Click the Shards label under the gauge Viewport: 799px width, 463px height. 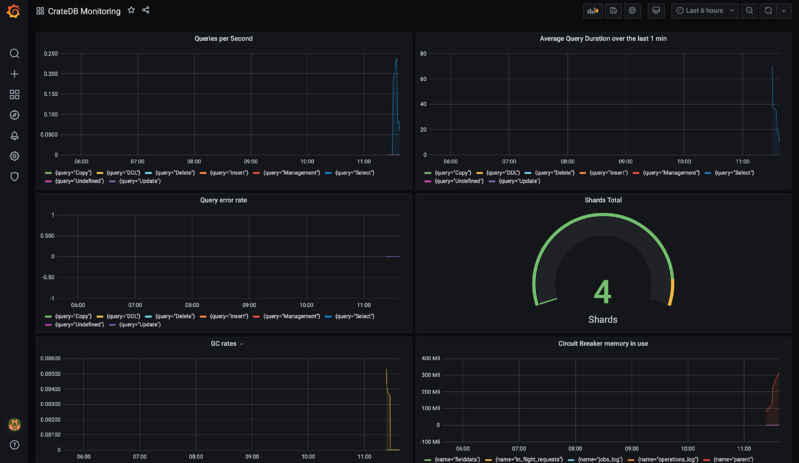[603, 320]
